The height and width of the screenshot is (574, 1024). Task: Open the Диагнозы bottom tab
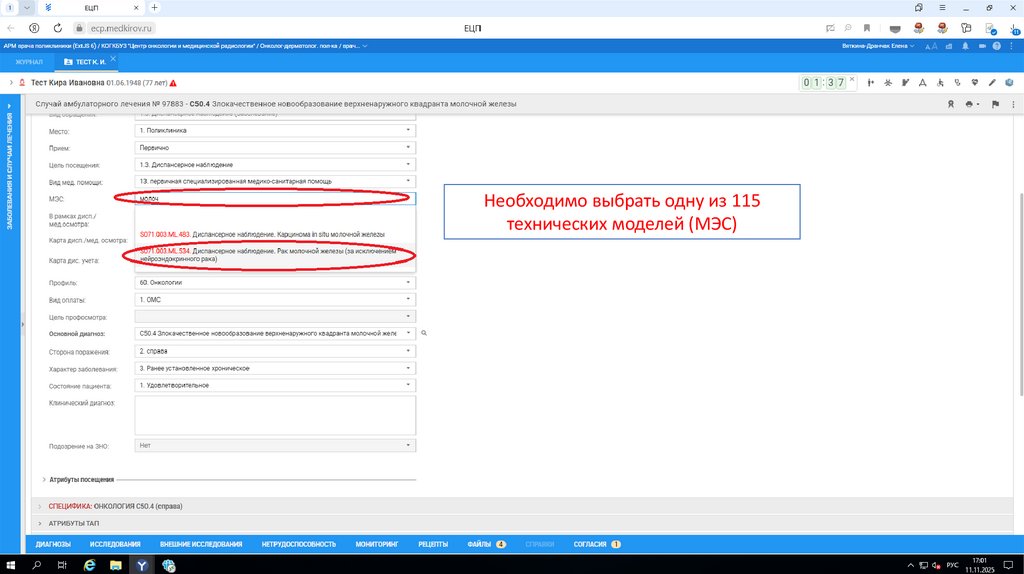(53, 544)
